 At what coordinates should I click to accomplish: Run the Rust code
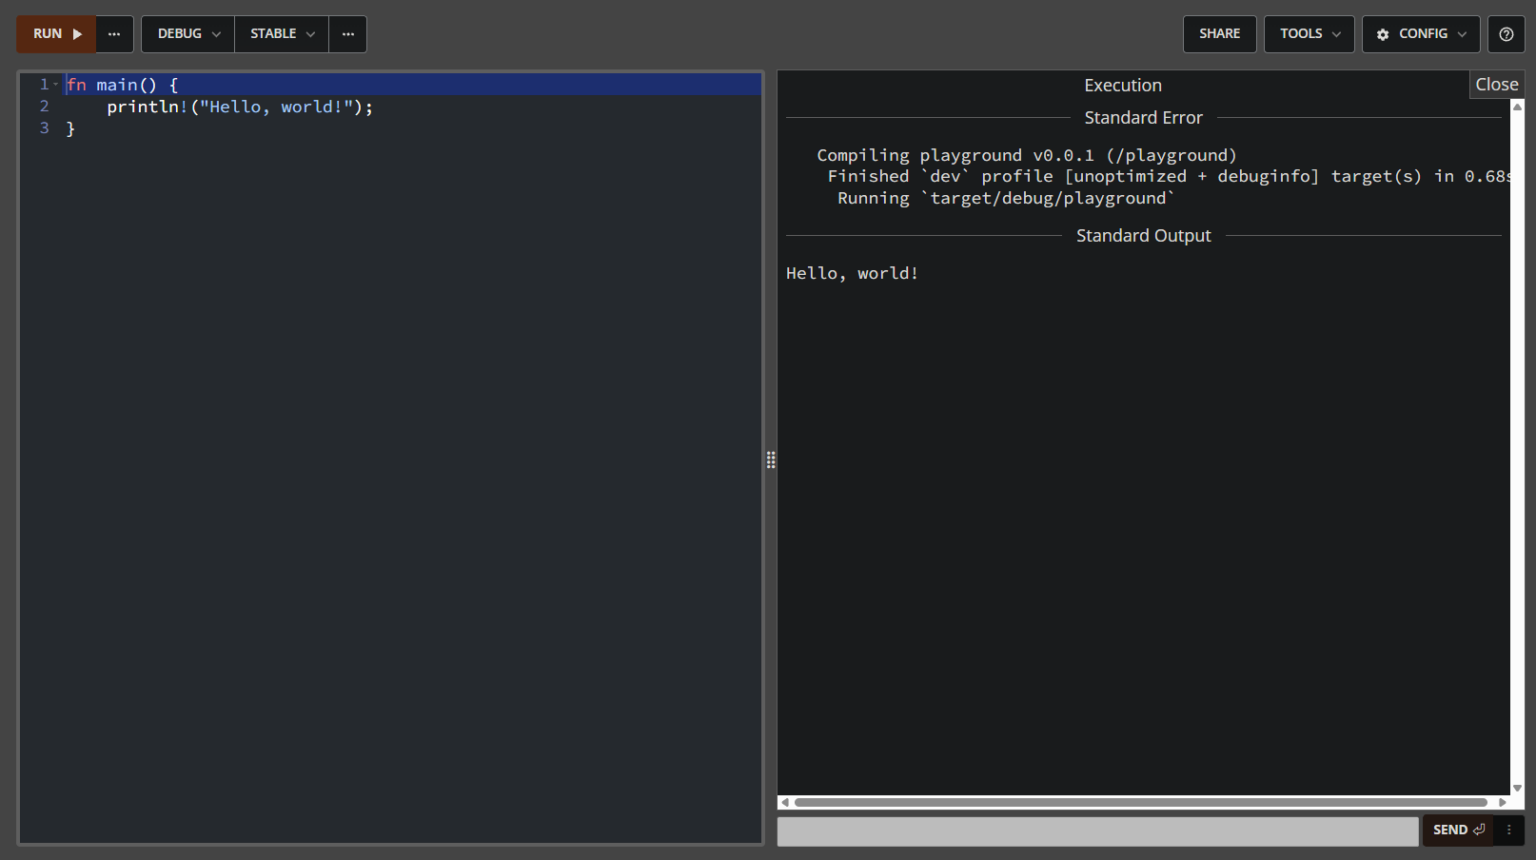point(56,34)
